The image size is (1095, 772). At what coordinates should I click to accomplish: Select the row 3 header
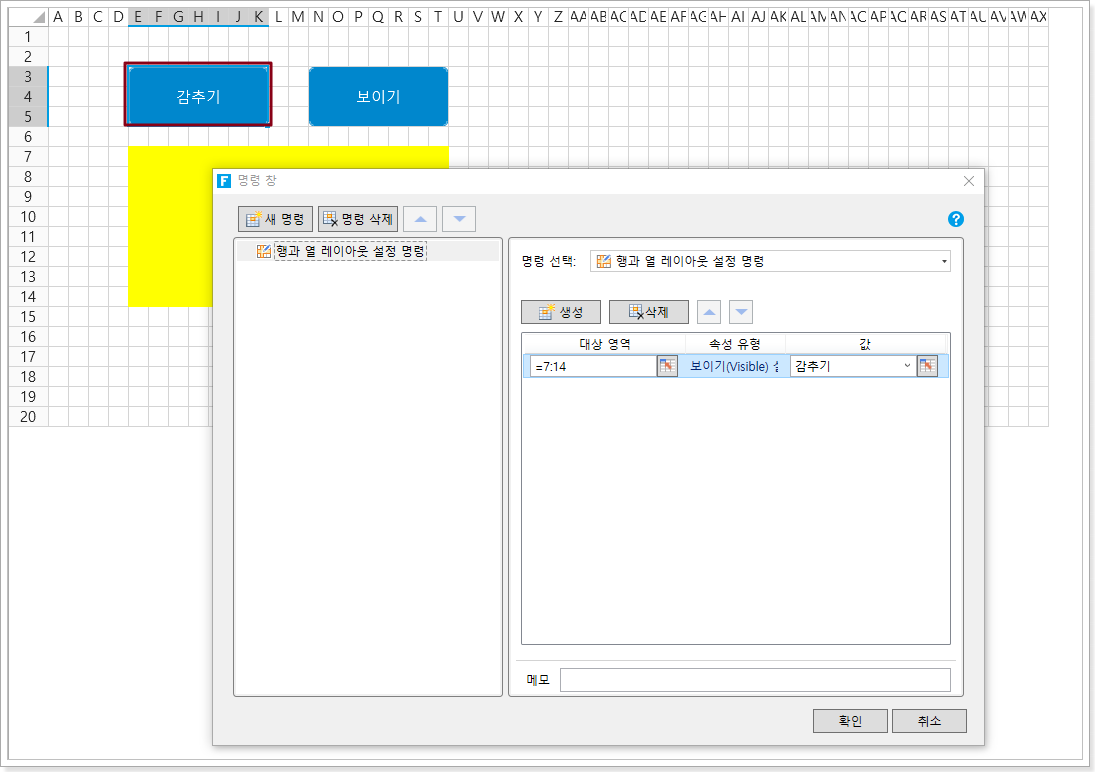[x=28, y=76]
